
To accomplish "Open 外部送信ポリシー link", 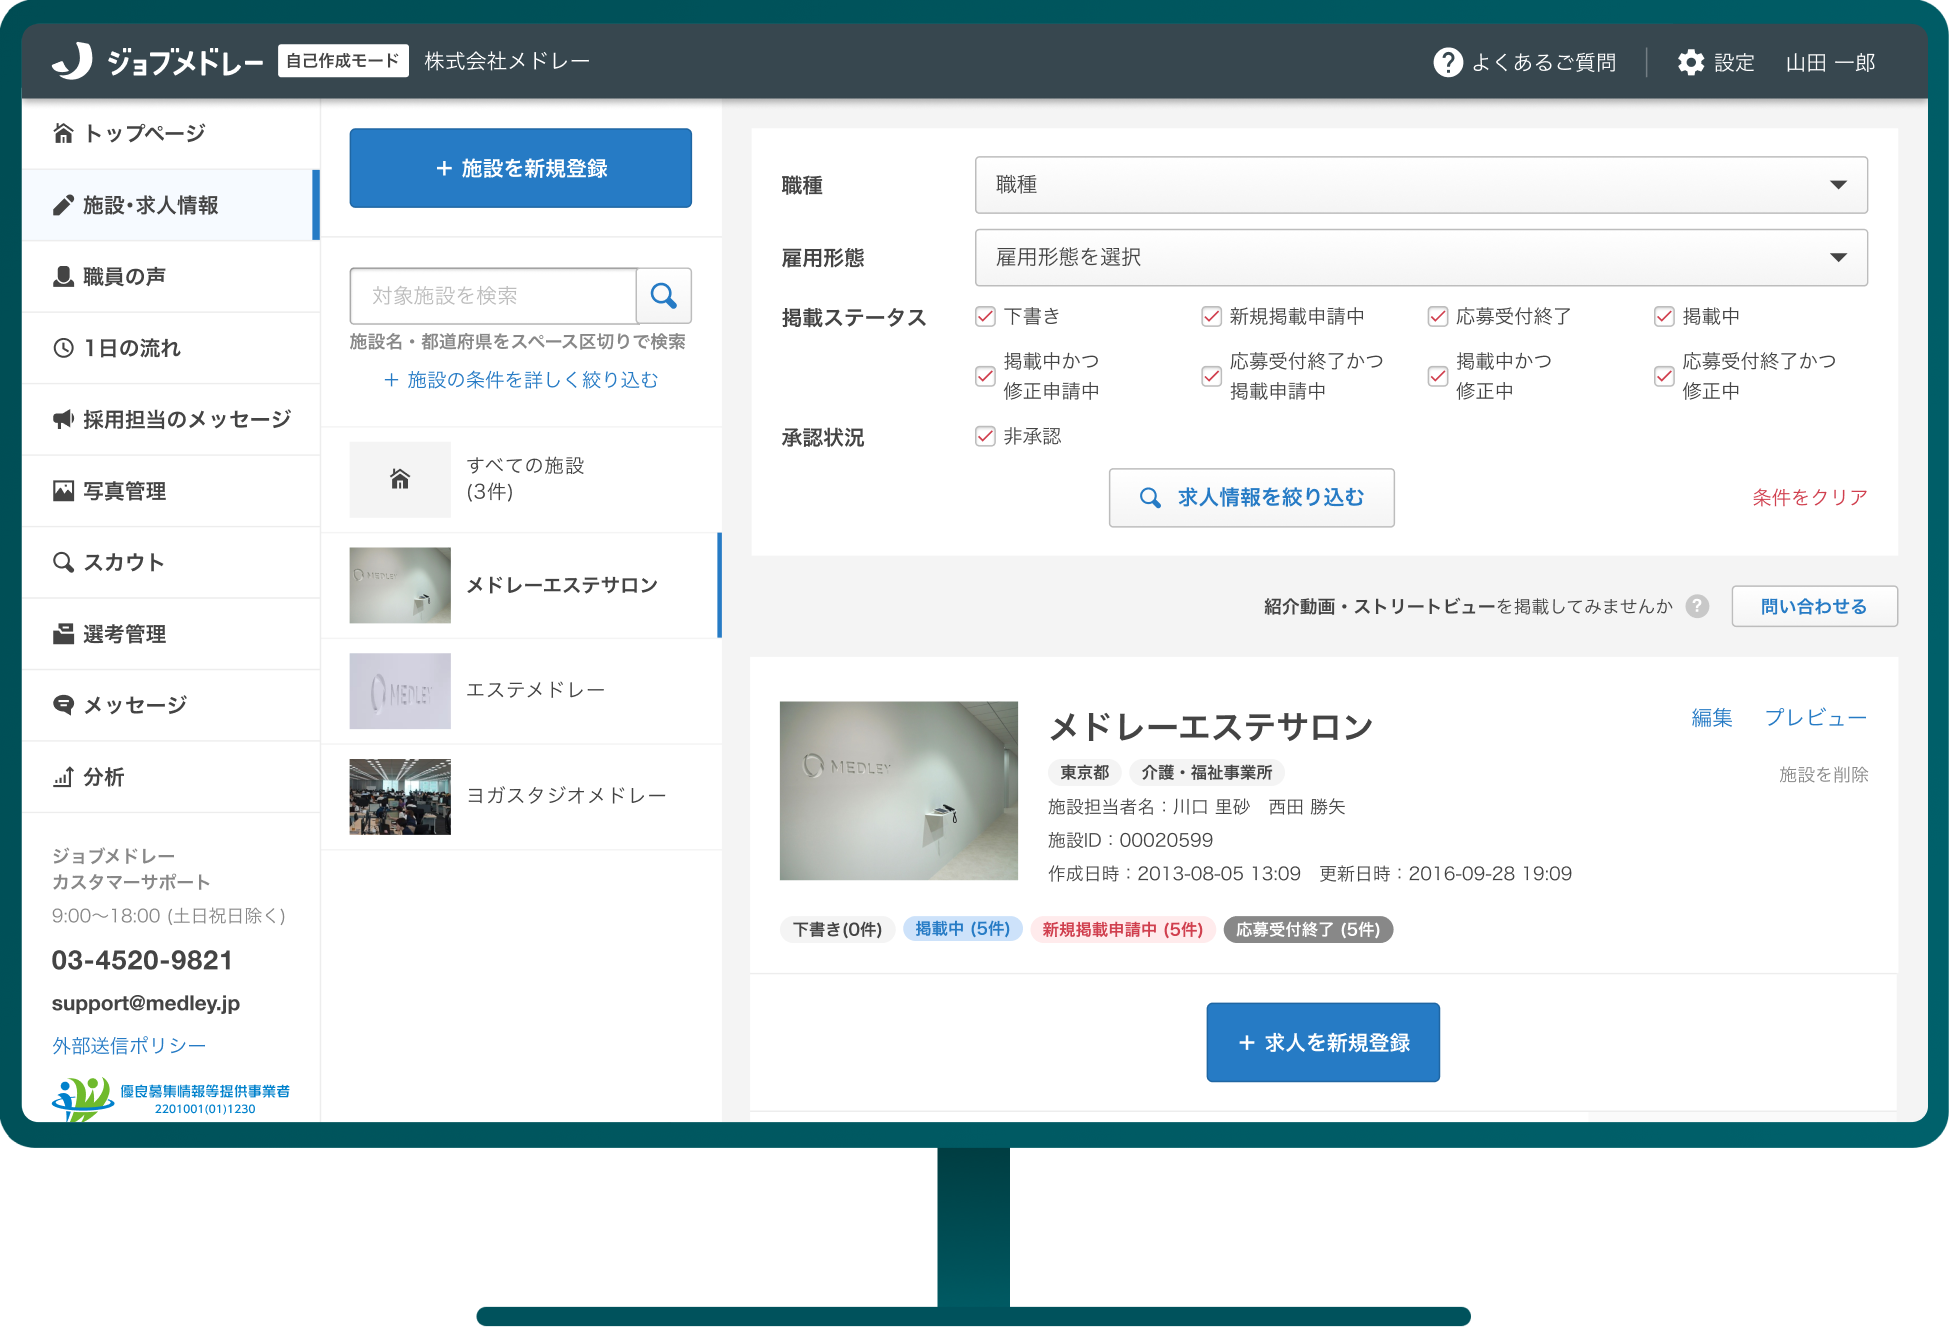I will pyautogui.click(x=129, y=1045).
